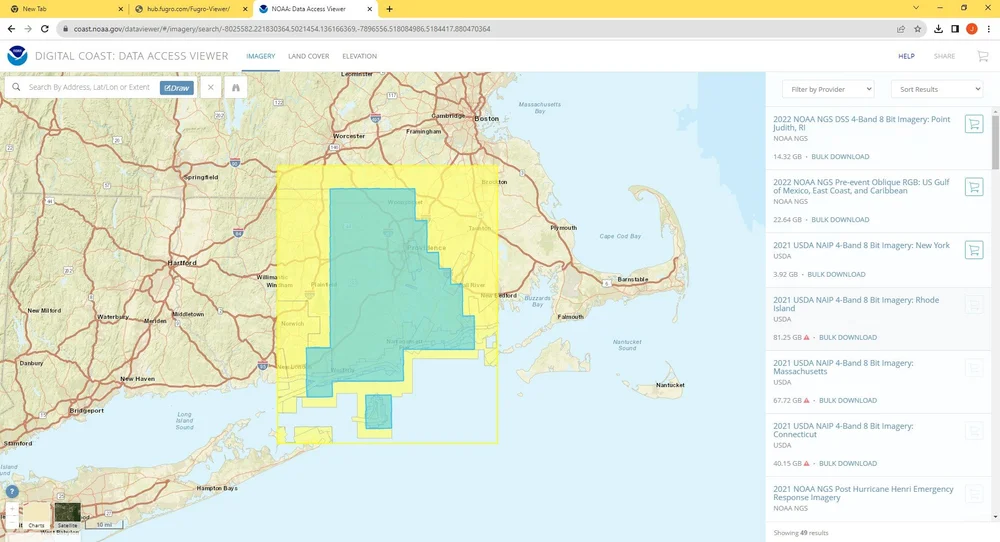
Task: Open Chrome three-dot menu
Action: coord(989,29)
